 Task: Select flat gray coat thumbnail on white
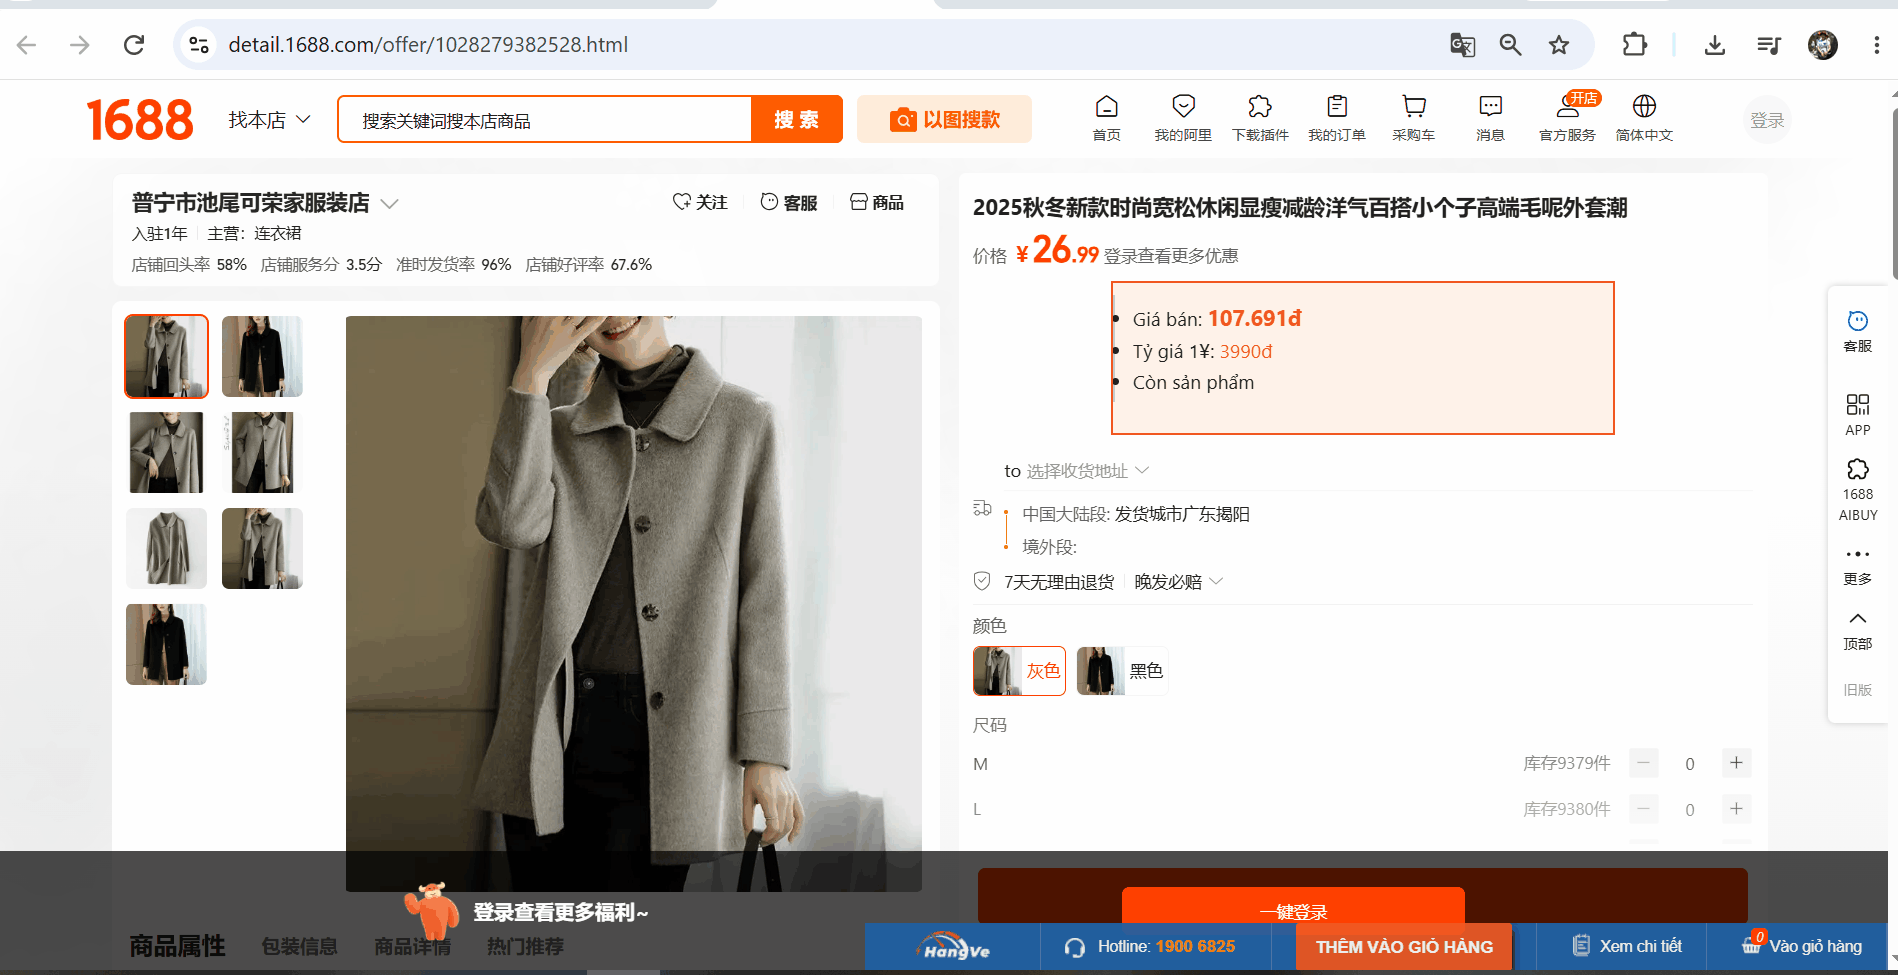(166, 548)
